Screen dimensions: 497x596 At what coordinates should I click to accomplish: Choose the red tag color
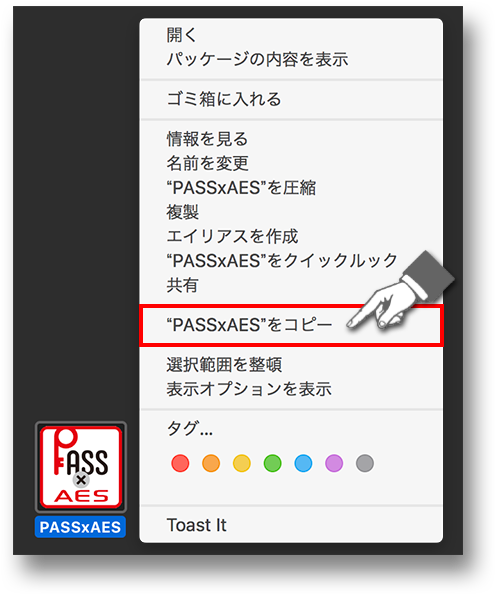(x=180, y=463)
